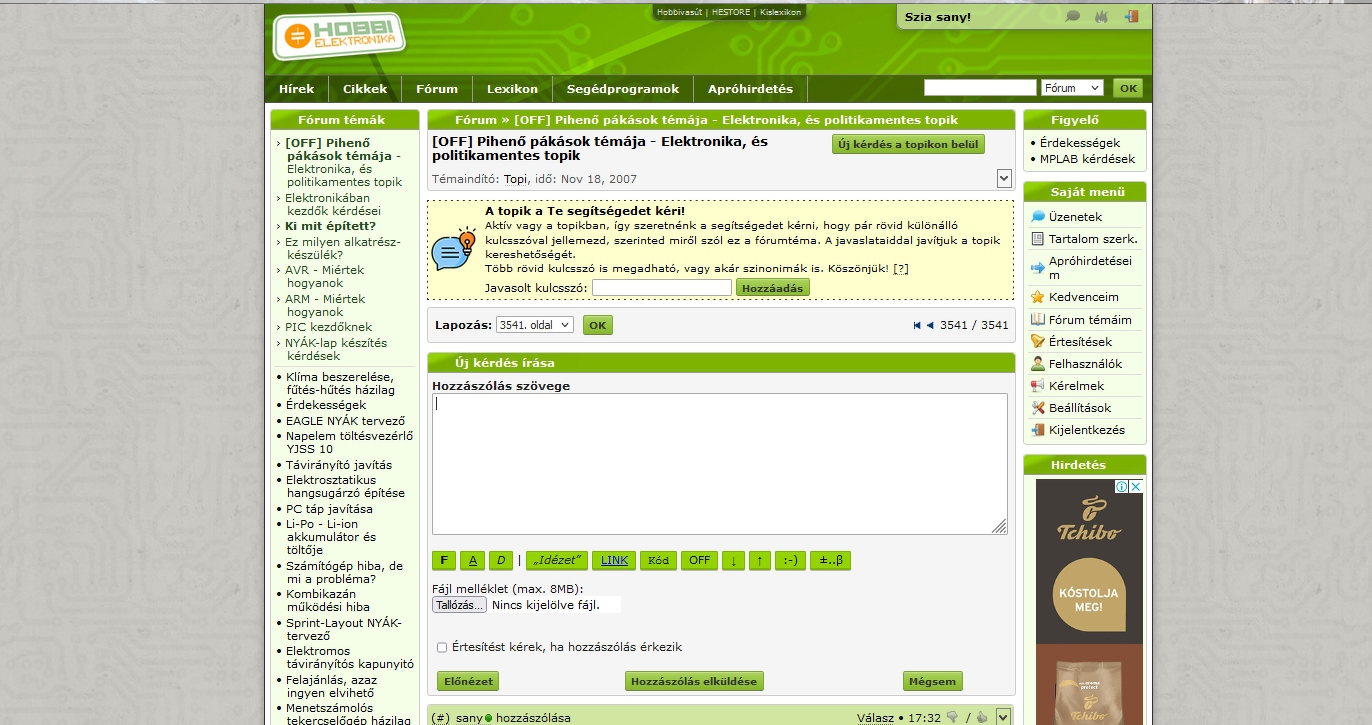Click the Új kérdés a topikon belül button
Viewport: 1372px width, 725px height.
point(908,144)
